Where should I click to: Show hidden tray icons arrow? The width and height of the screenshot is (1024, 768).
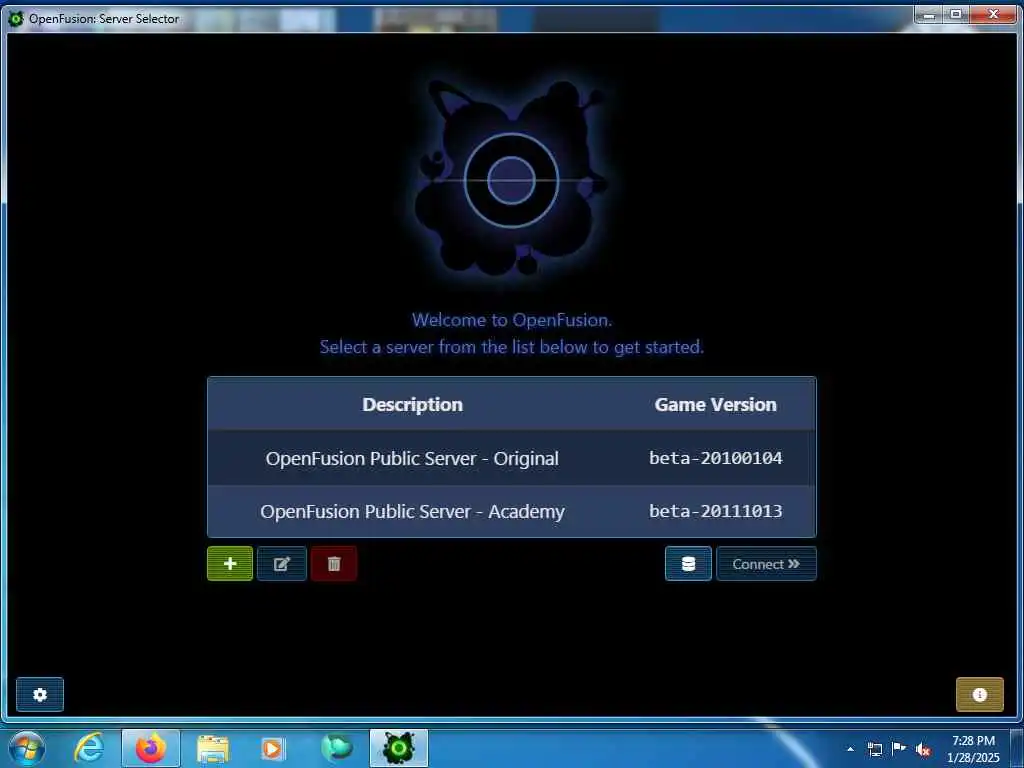pyautogui.click(x=850, y=749)
